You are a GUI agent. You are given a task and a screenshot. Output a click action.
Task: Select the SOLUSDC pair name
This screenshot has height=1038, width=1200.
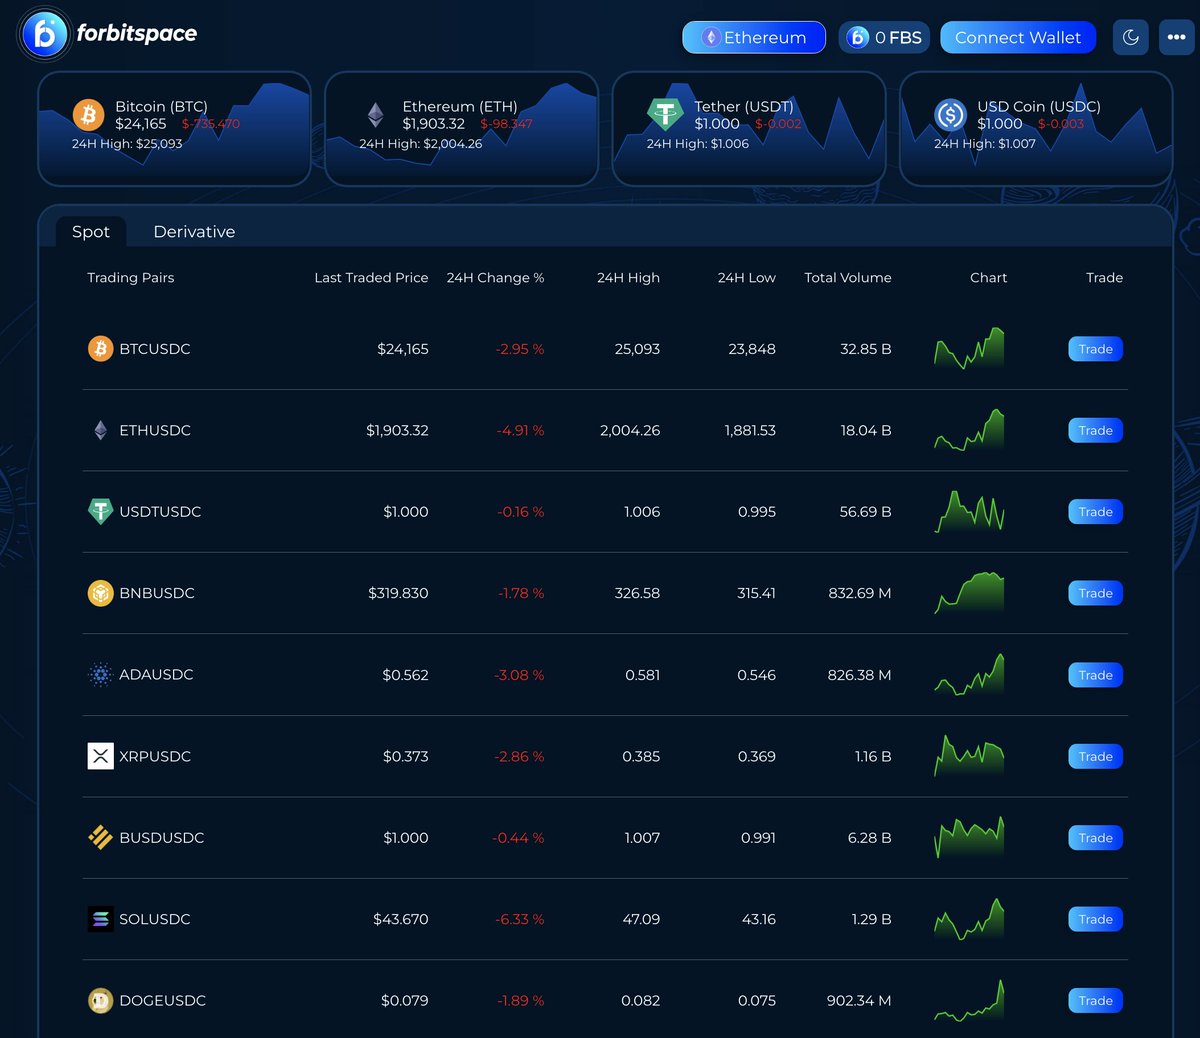[155, 919]
